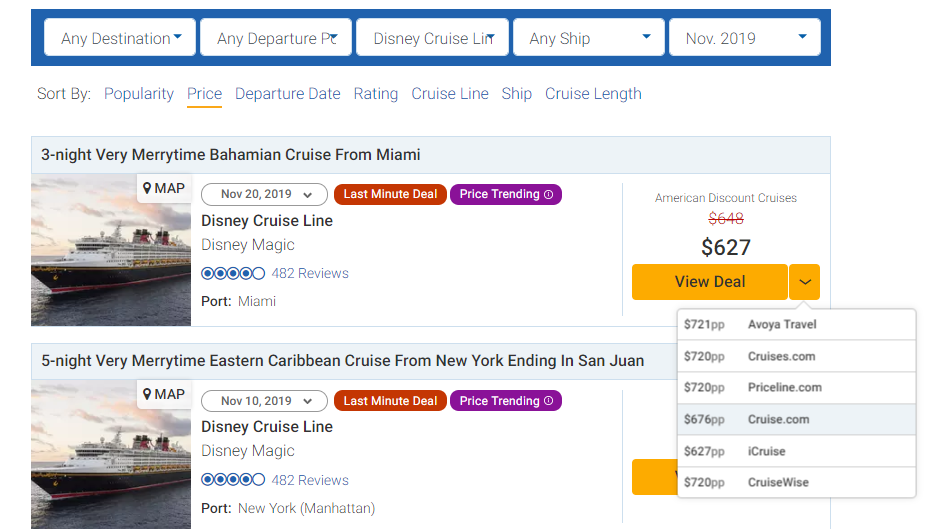Screen dimensions: 927x529
Task: Sort results by Ship
Action: tap(517, 94)
